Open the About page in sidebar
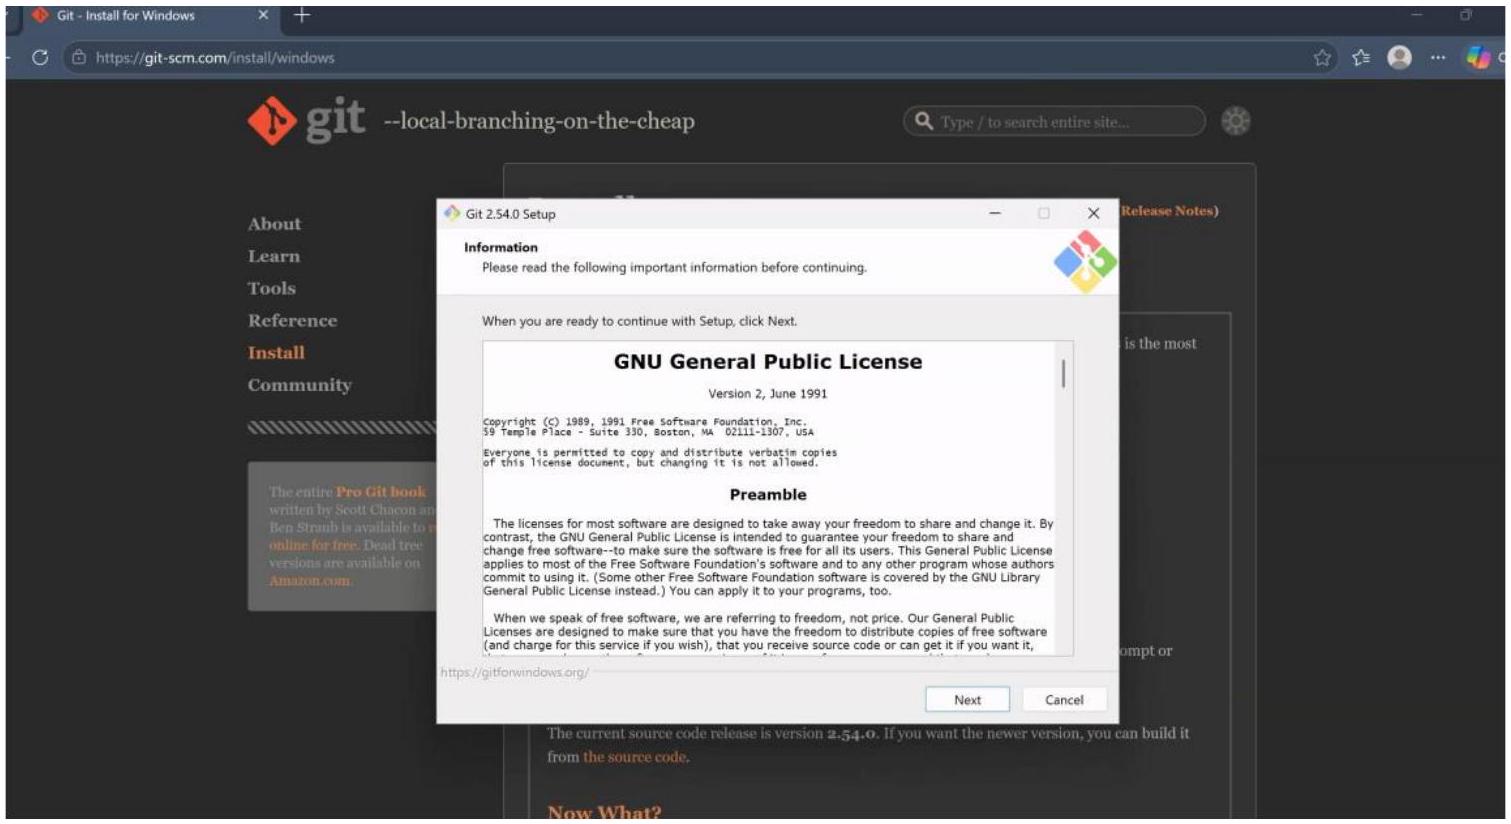 [x=274, y=224]
